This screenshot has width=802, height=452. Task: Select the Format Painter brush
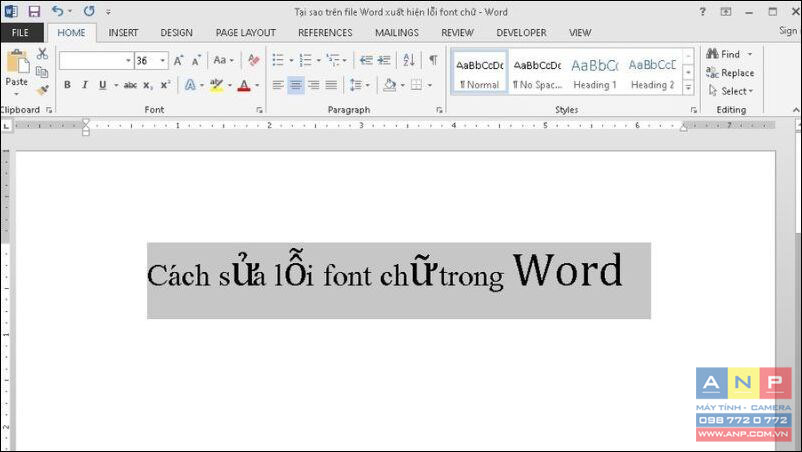click(42, 91)
